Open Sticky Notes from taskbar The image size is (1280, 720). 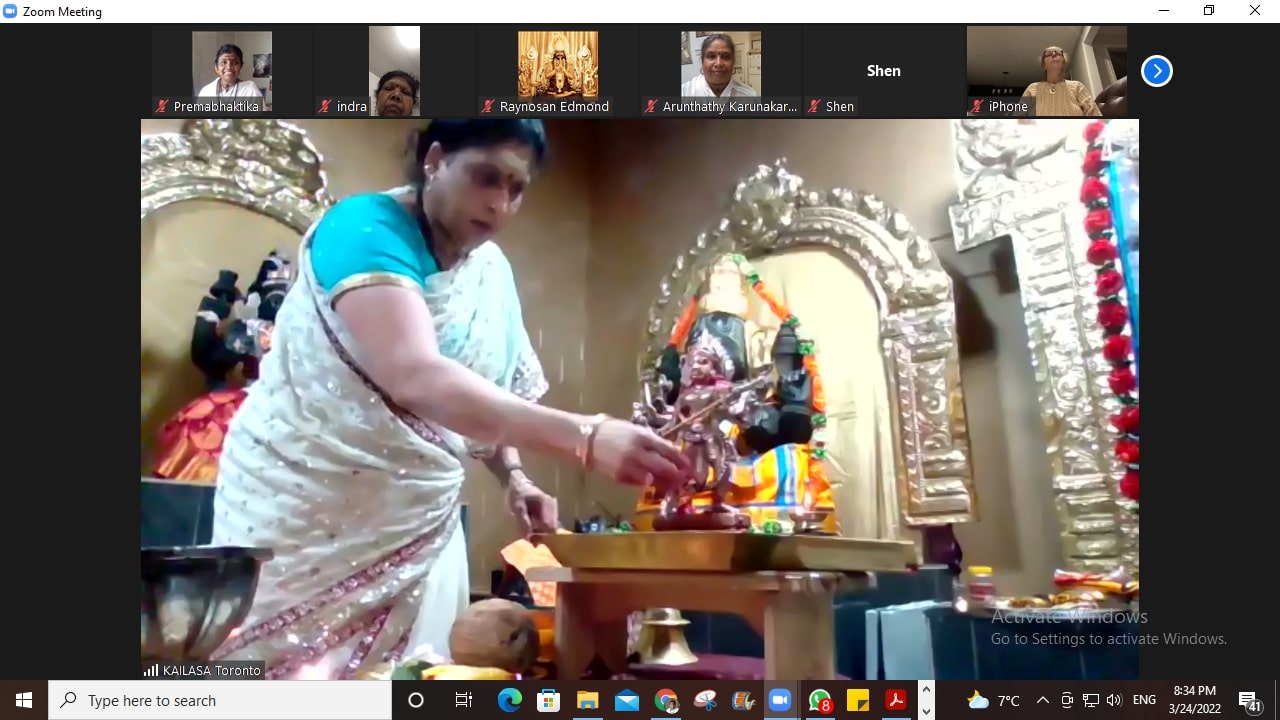(858, 700)
